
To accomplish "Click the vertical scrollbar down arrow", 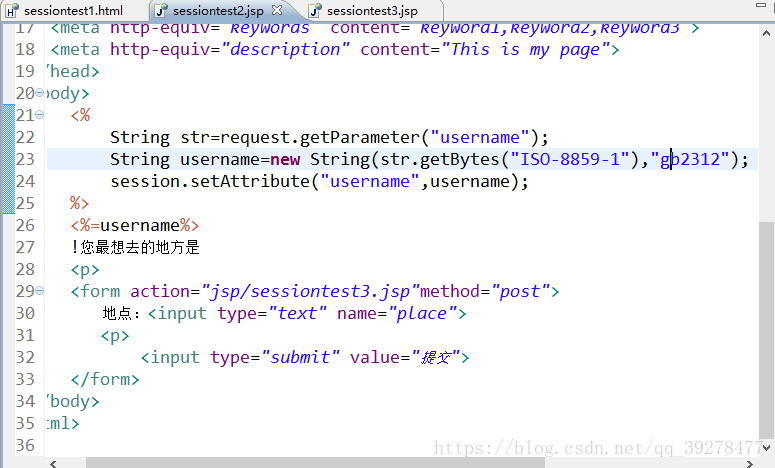I will 766,448.
